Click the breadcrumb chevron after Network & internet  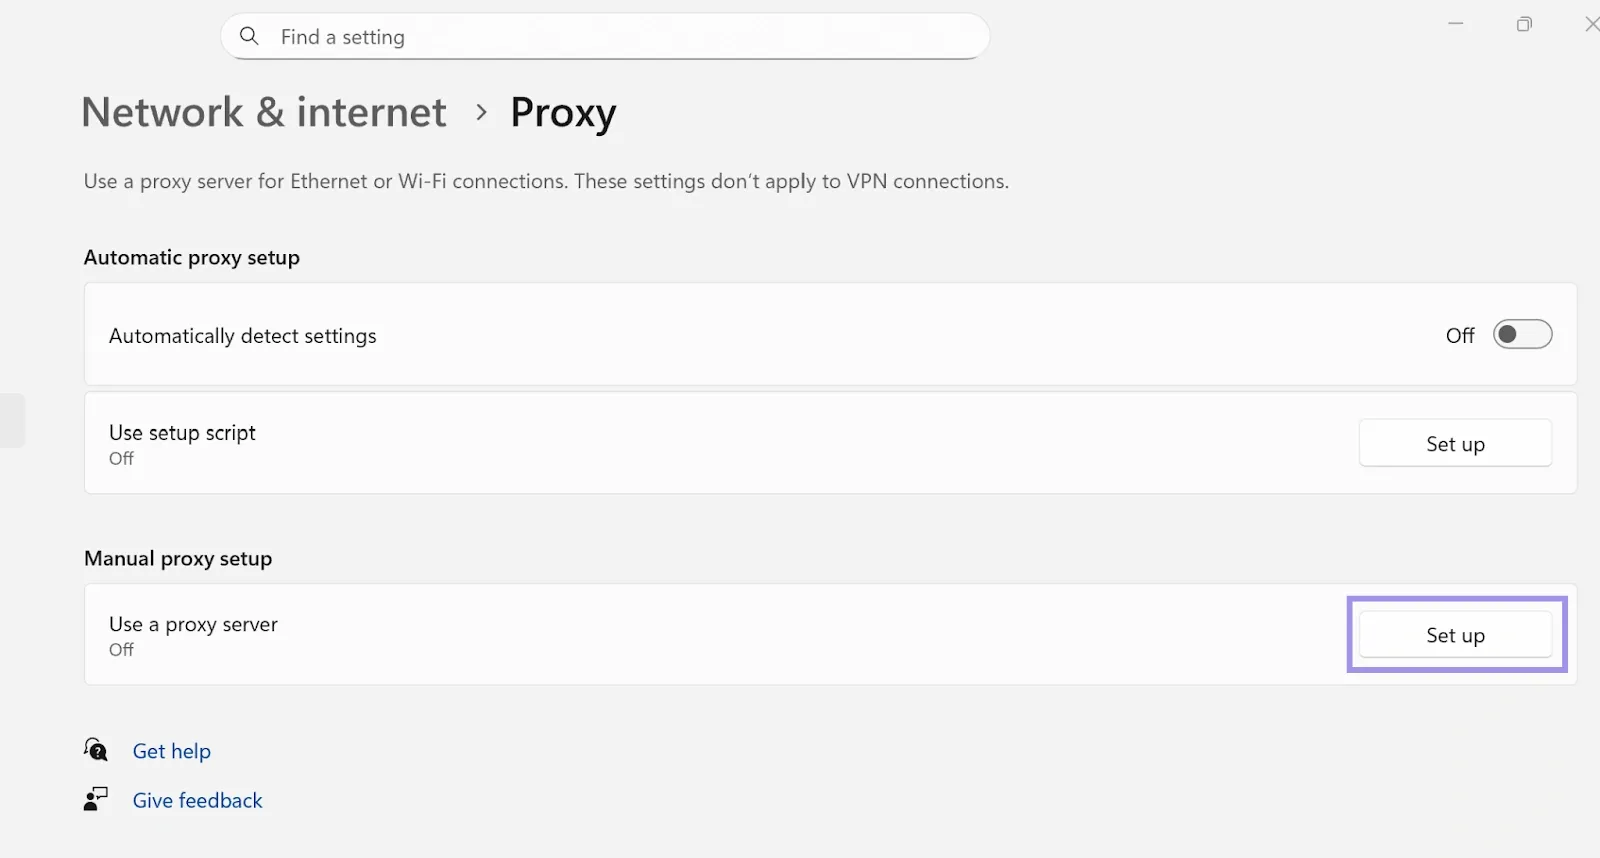coord(481,112)
